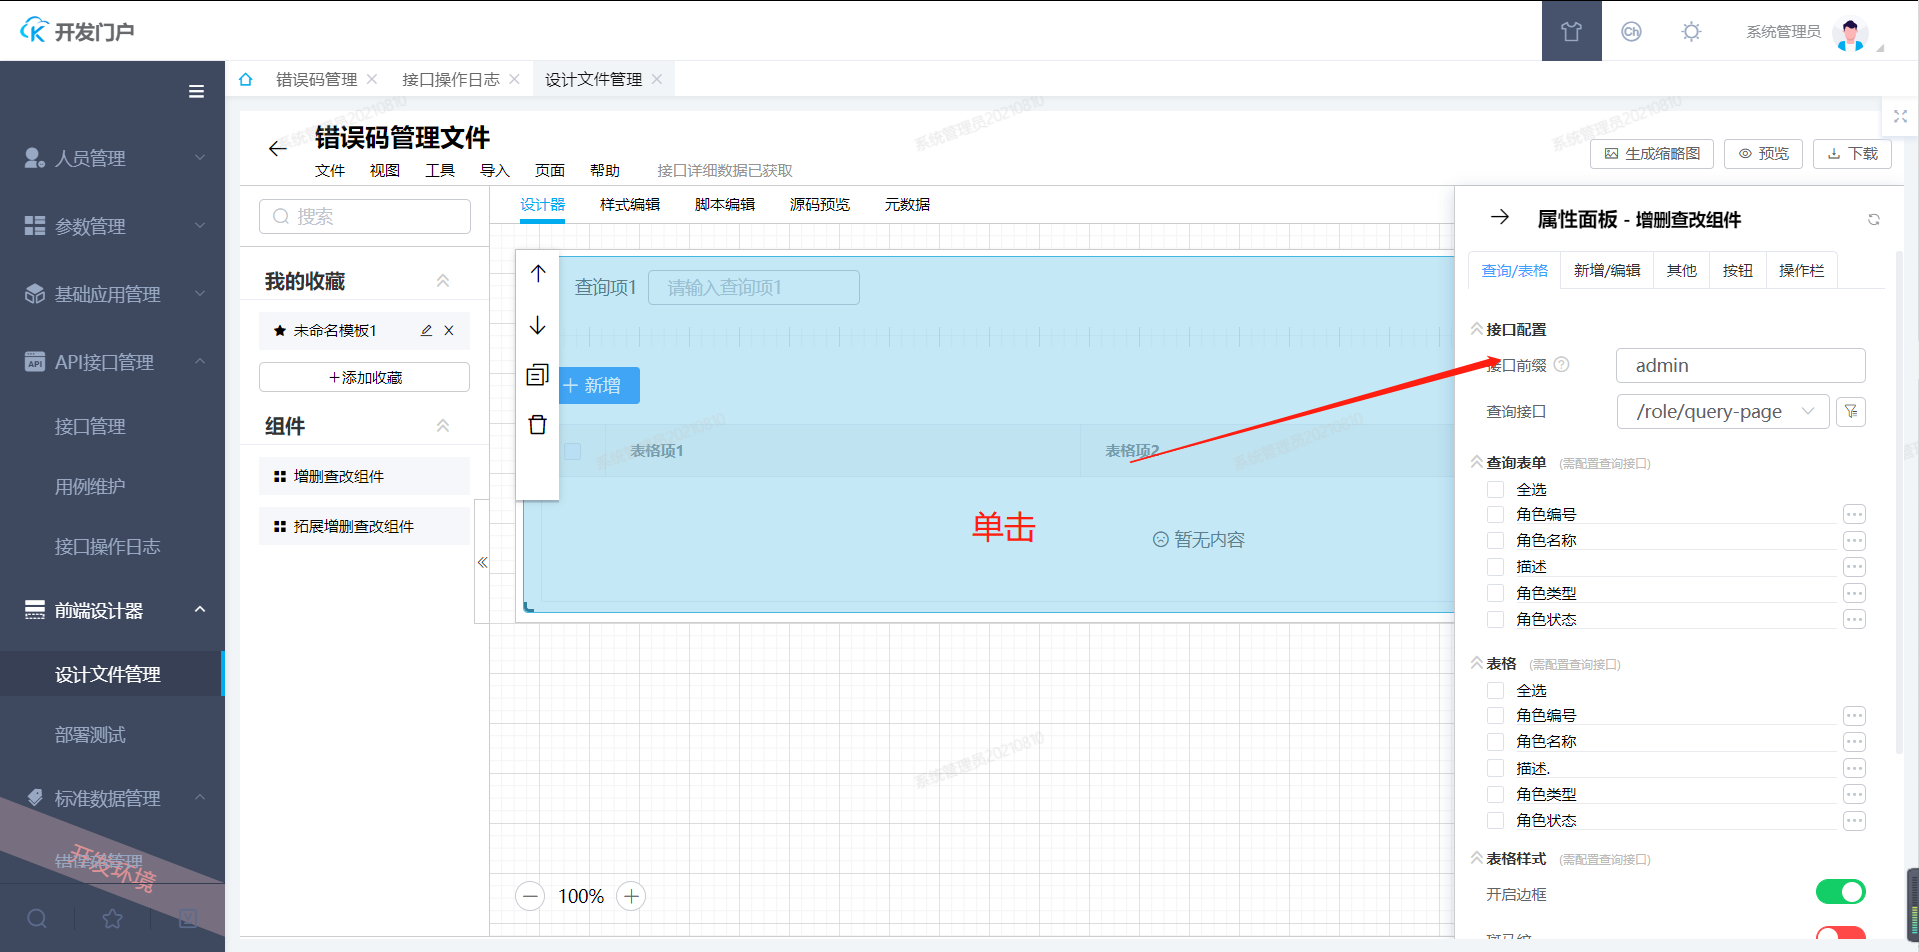This screenshot has height=952, width=1919.
Task: Switch to 操作栏 property tab
Action: [1802, 270]
